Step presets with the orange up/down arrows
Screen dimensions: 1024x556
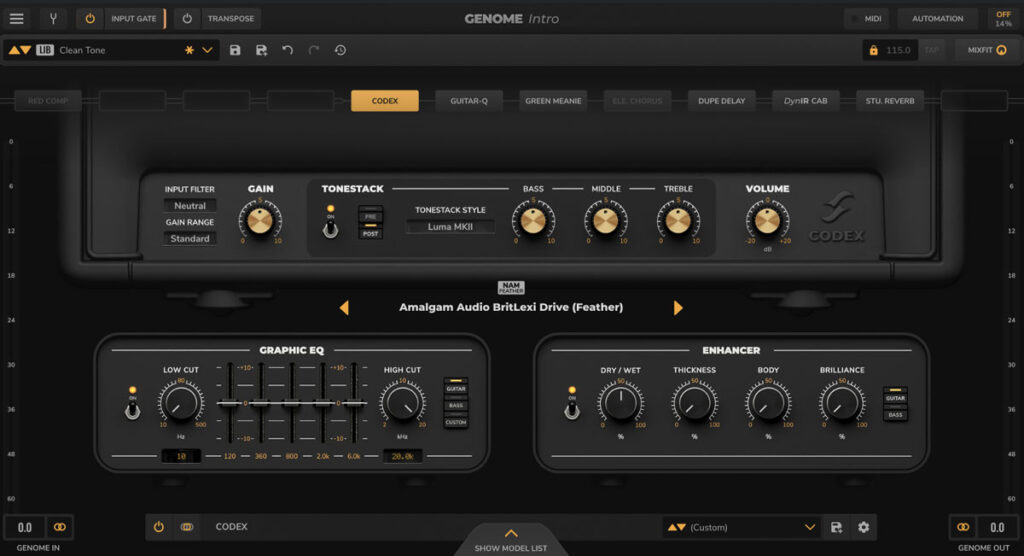[x=20, y=50]
